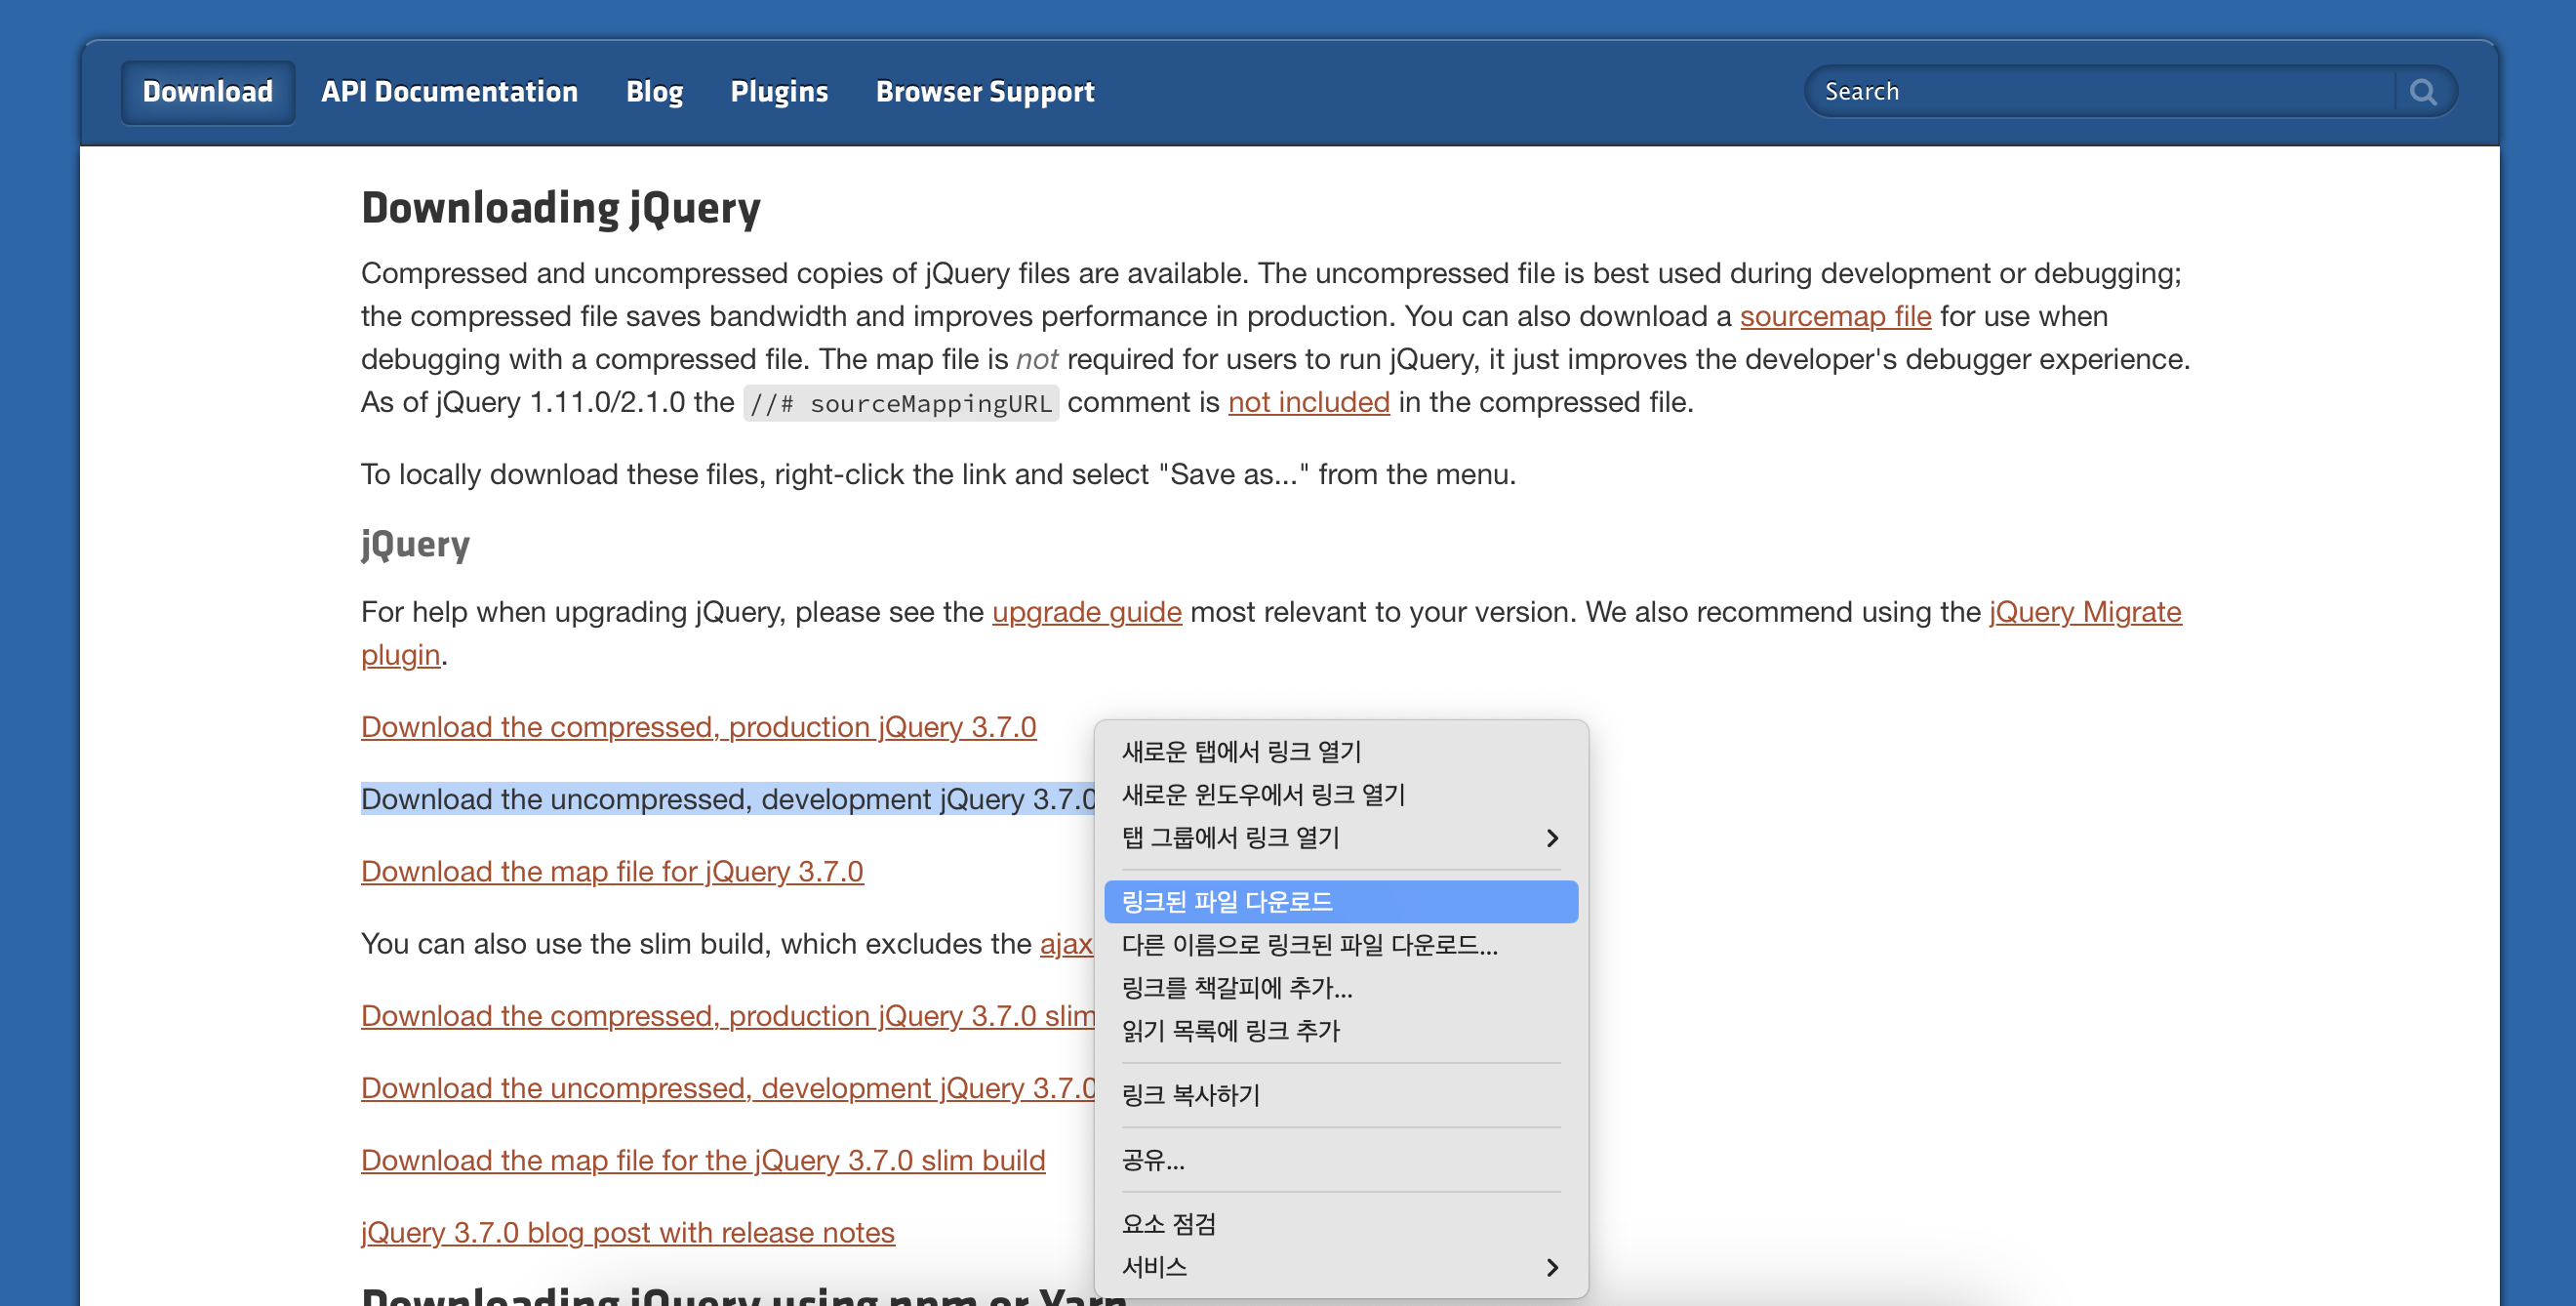Choose 링크를 책갈피에 추가...

point(1236,988)
